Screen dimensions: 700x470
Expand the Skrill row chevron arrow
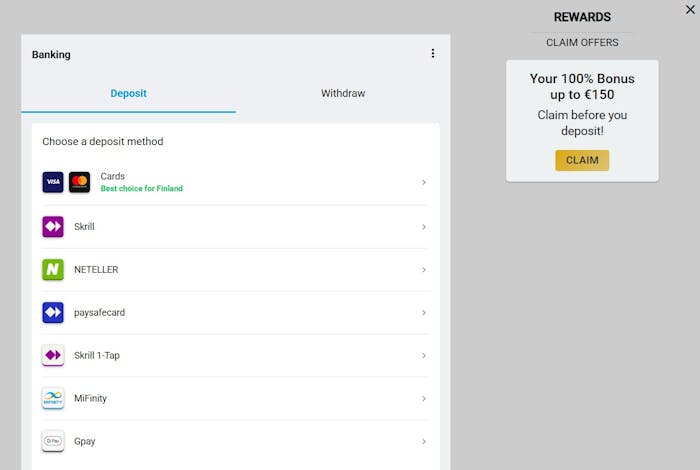click(424, 227)
